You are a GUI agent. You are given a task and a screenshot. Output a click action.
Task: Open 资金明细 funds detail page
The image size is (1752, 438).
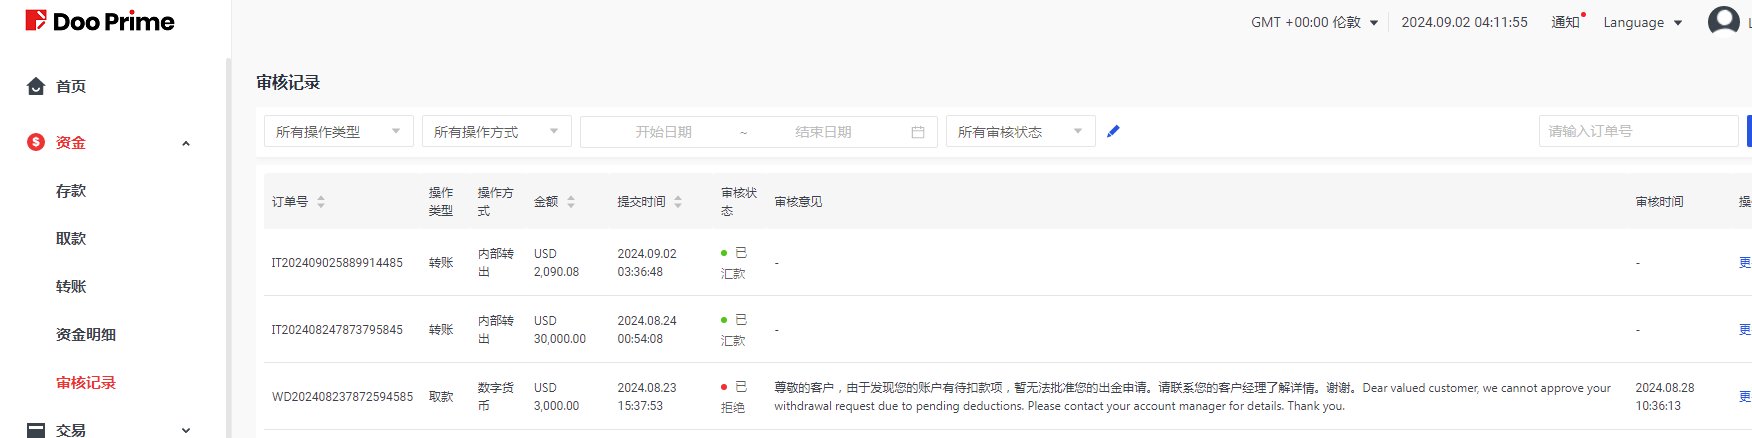click(x=86, y=334)
